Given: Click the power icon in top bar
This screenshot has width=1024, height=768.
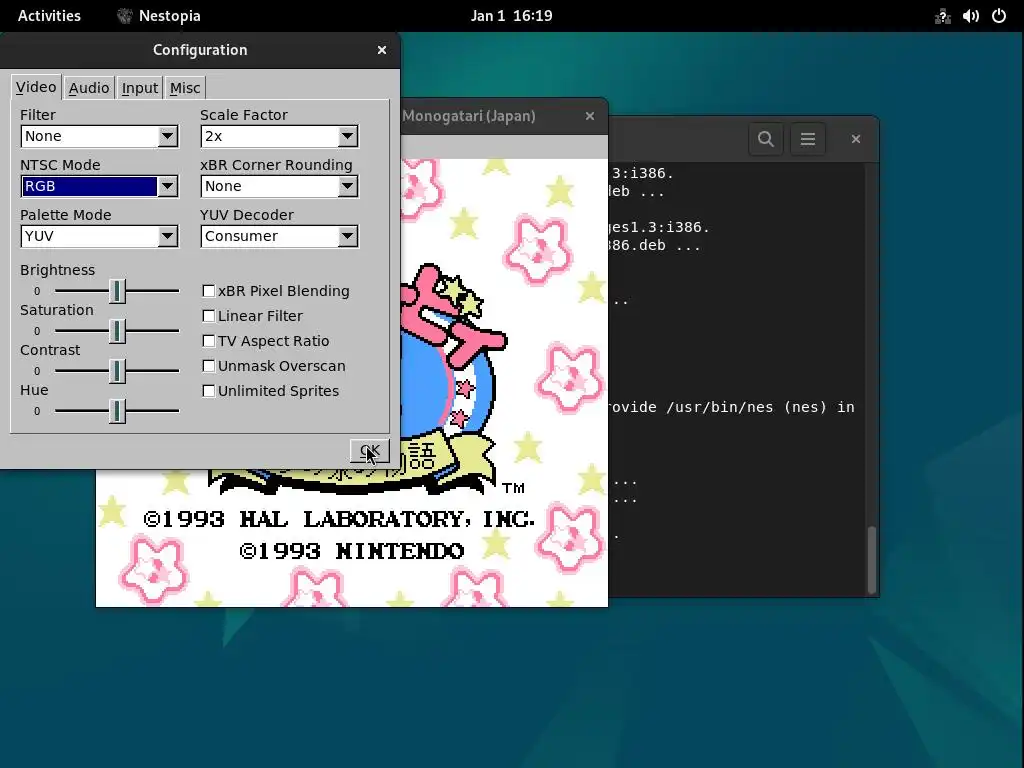Looking at the screenshot, I should click(x=999, y=16).
